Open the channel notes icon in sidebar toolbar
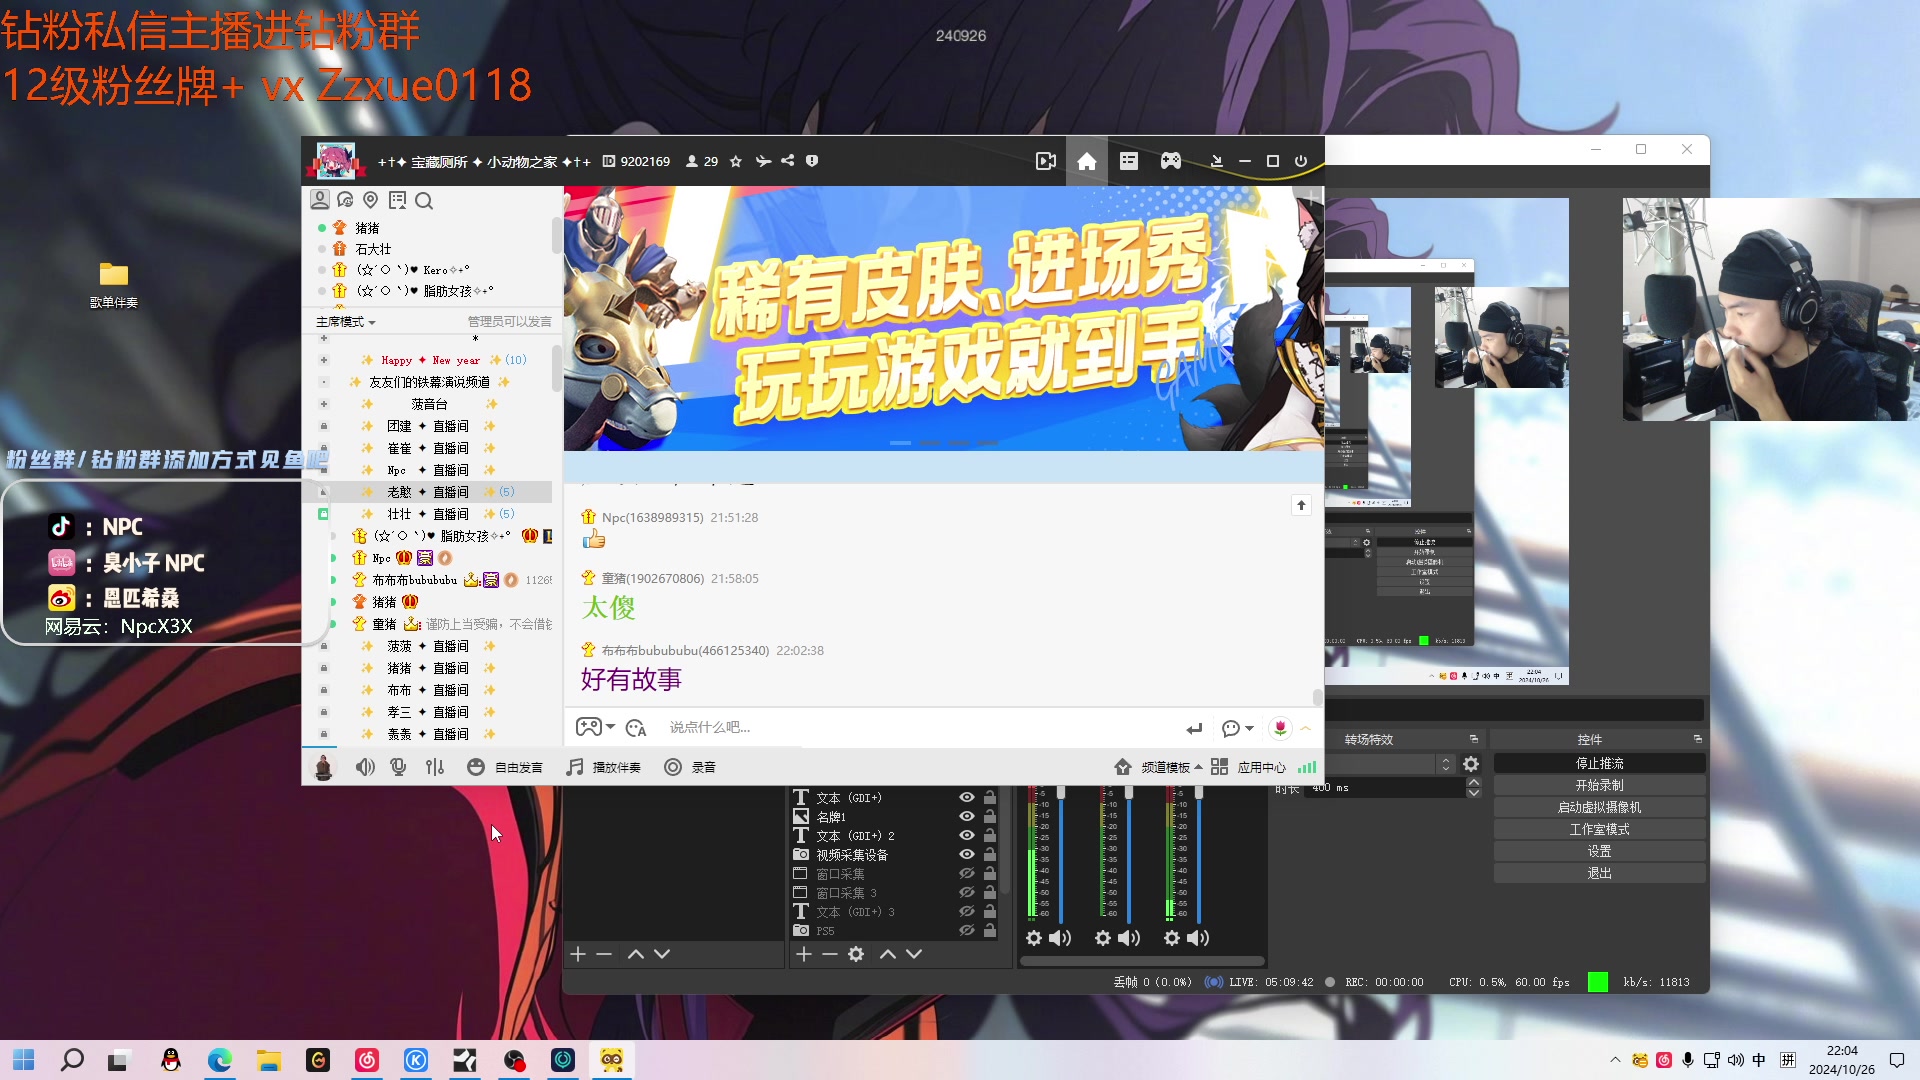The image size is (1920, 1080). pos(397,200)
